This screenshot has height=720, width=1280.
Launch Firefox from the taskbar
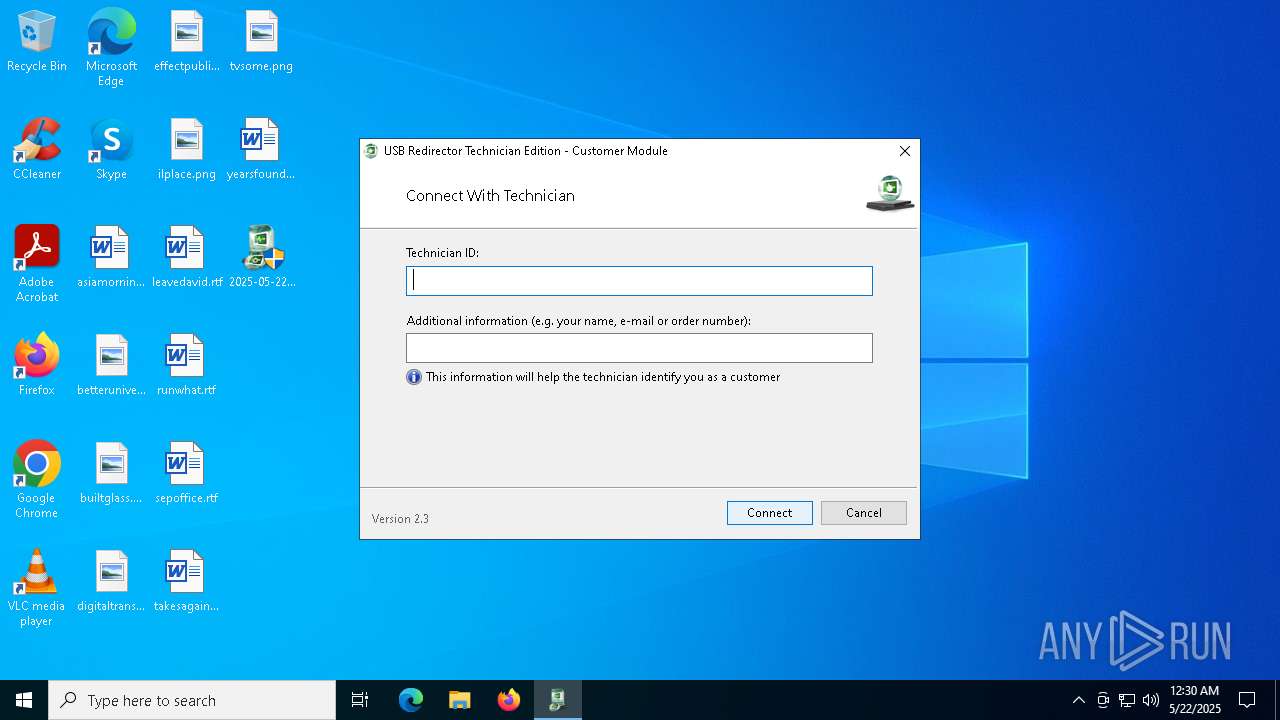tap(509, 700)
